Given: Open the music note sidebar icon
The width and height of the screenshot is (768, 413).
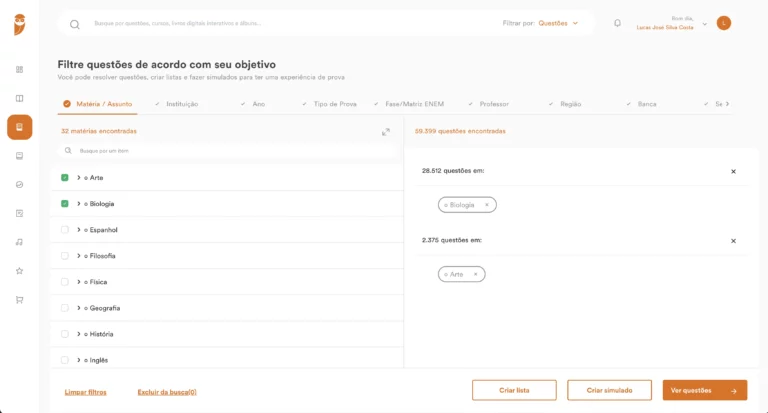Looking at the screenshot, I should 19,242.
